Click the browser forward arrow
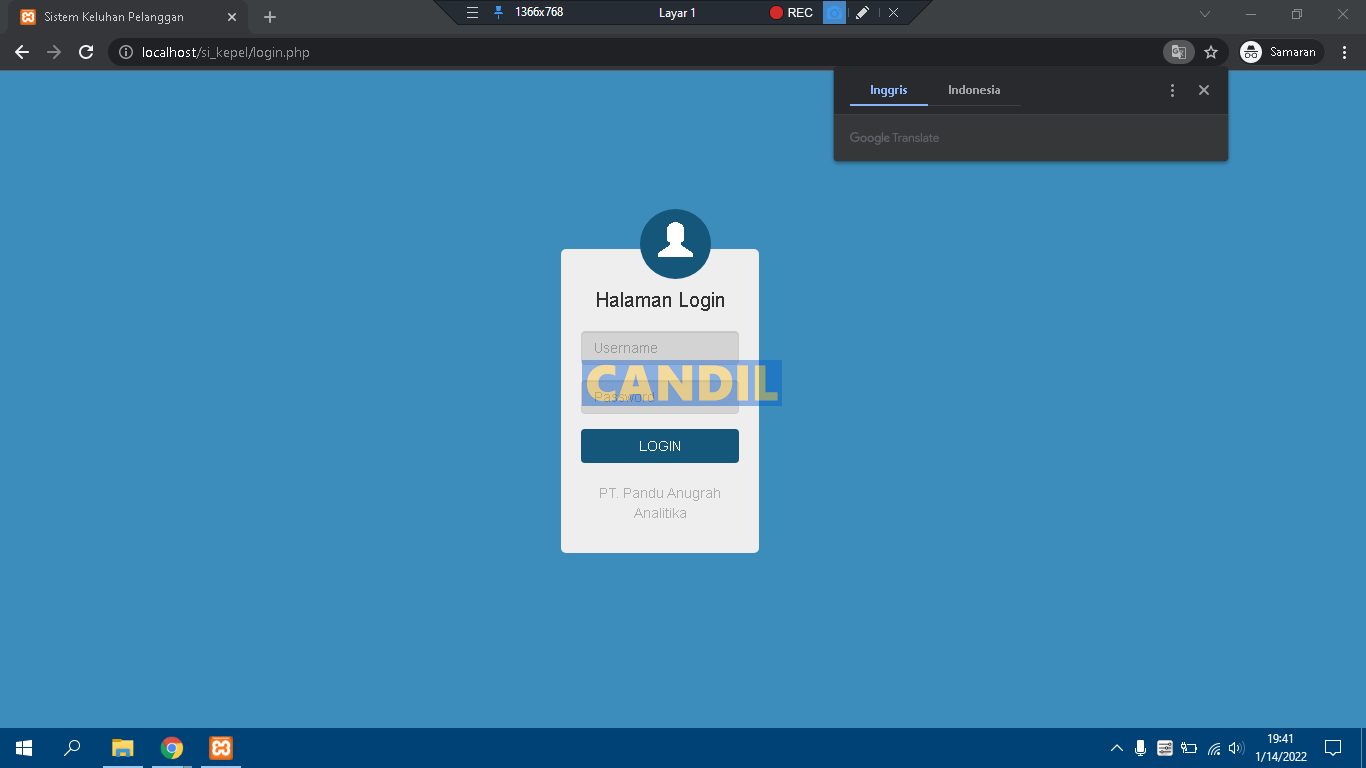This screenshot has width=1366, height=768. coord(54,52)
